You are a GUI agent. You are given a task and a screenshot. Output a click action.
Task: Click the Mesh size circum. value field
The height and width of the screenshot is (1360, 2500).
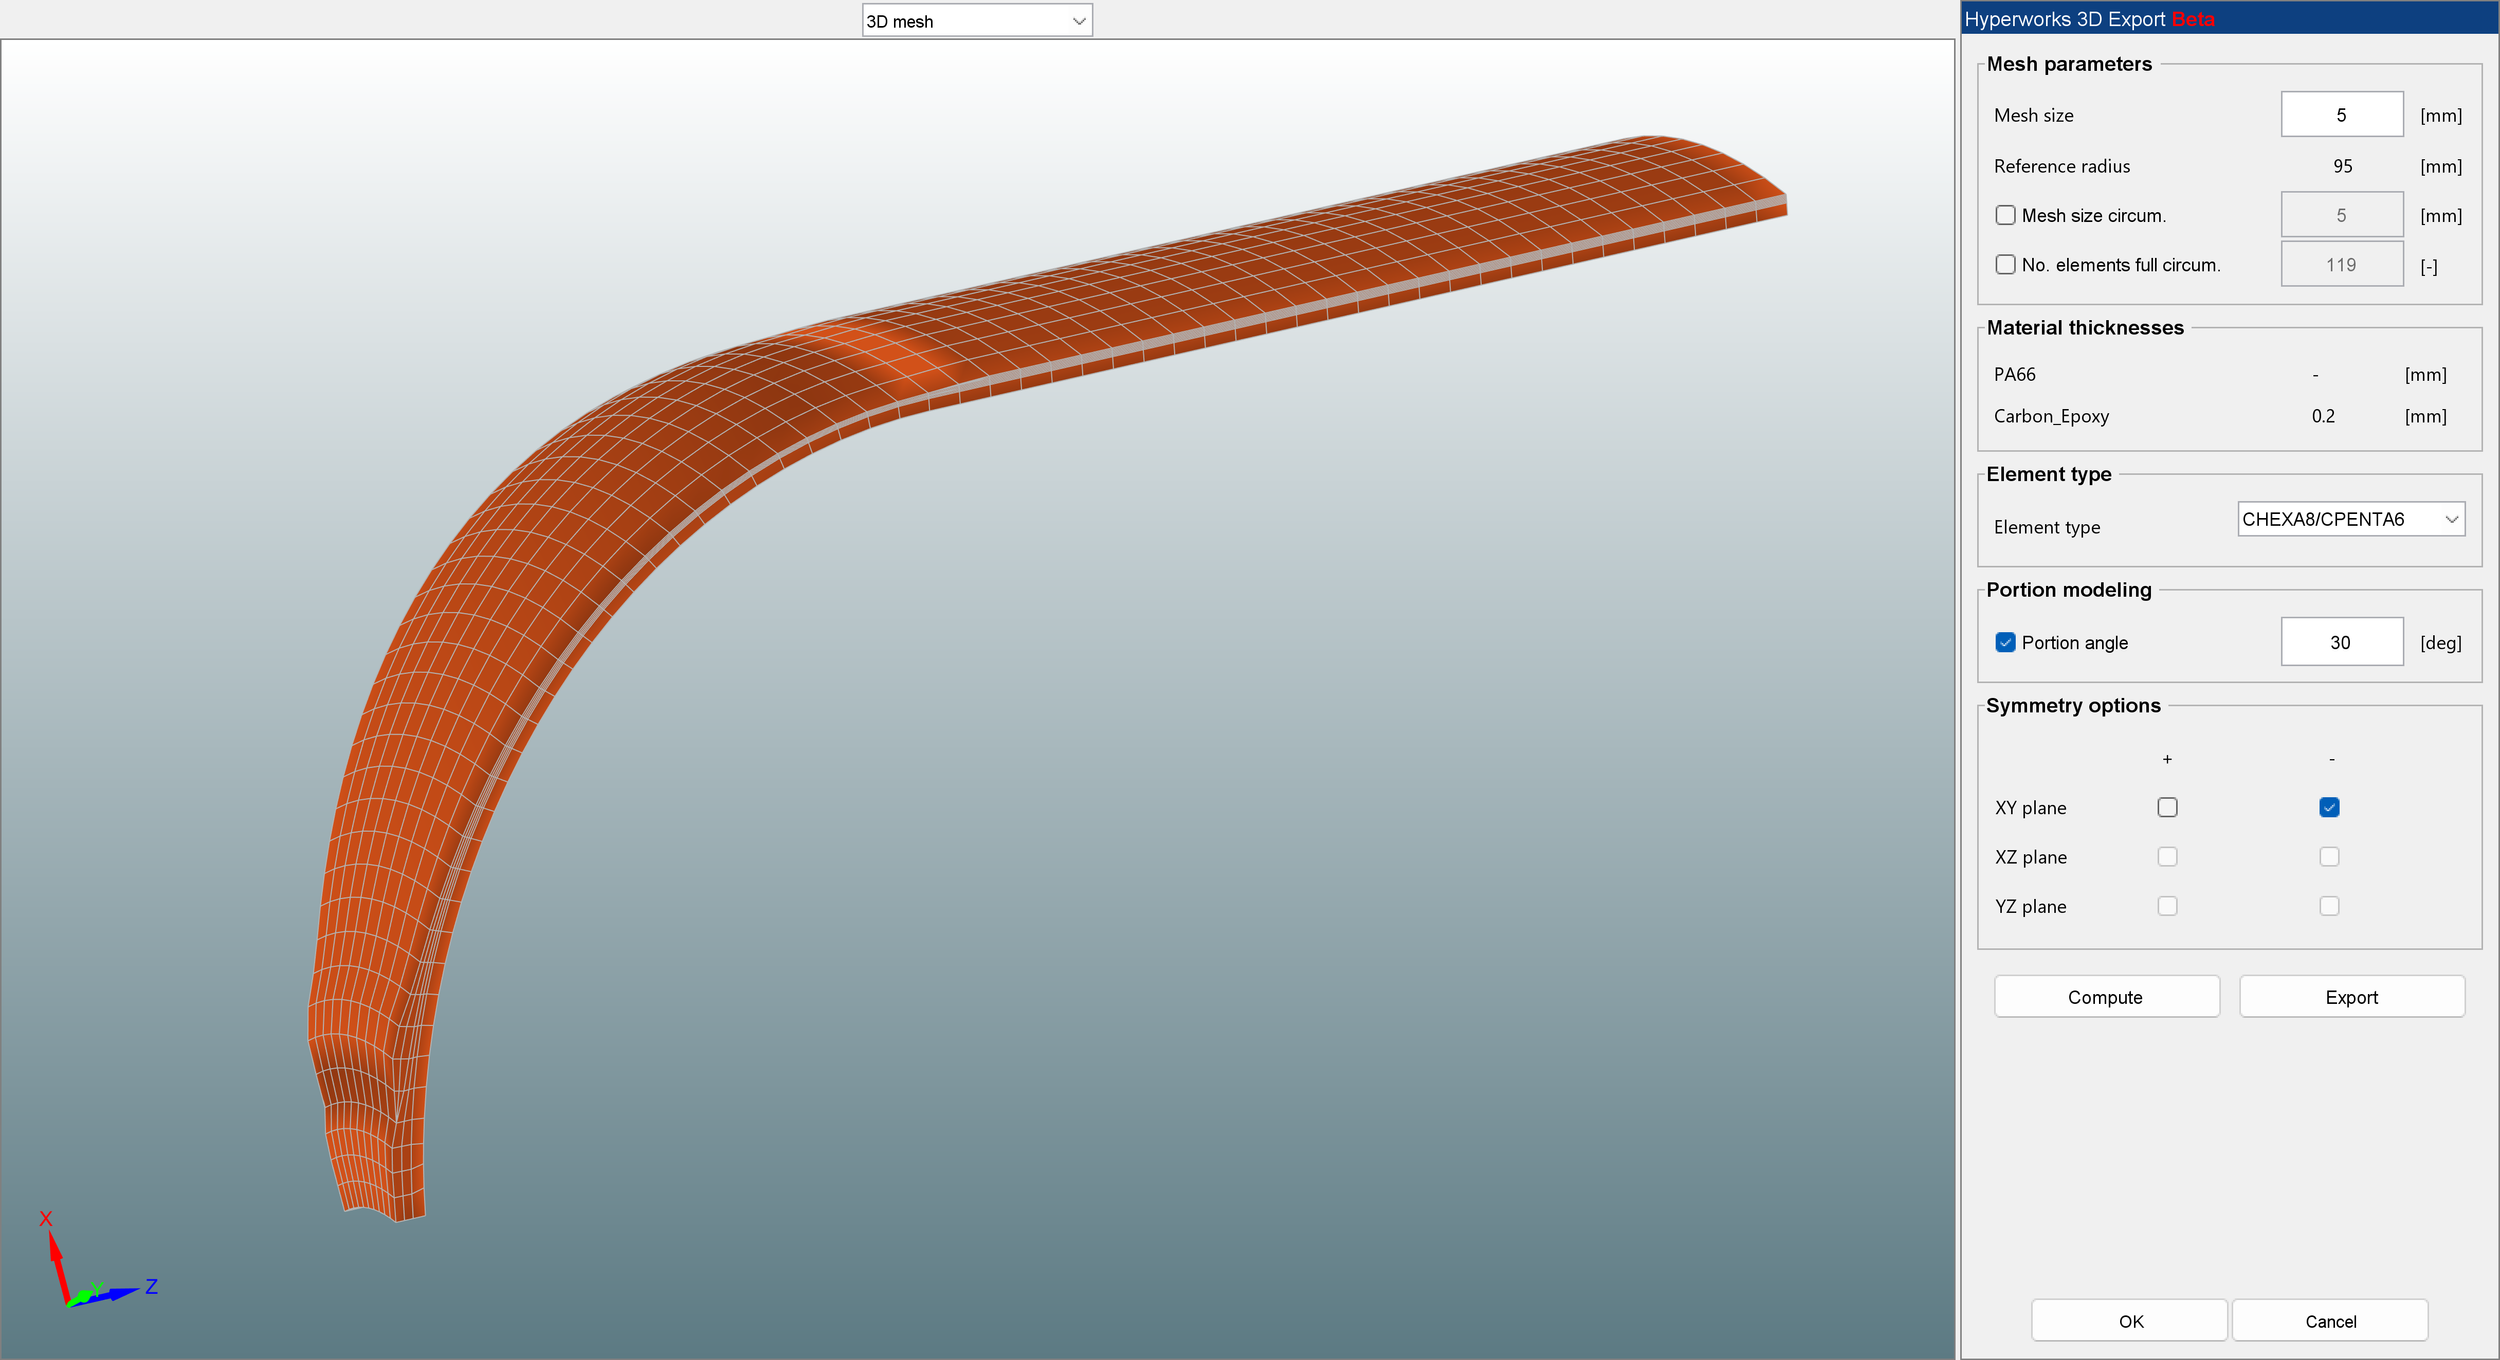[x=2341, y=215]
